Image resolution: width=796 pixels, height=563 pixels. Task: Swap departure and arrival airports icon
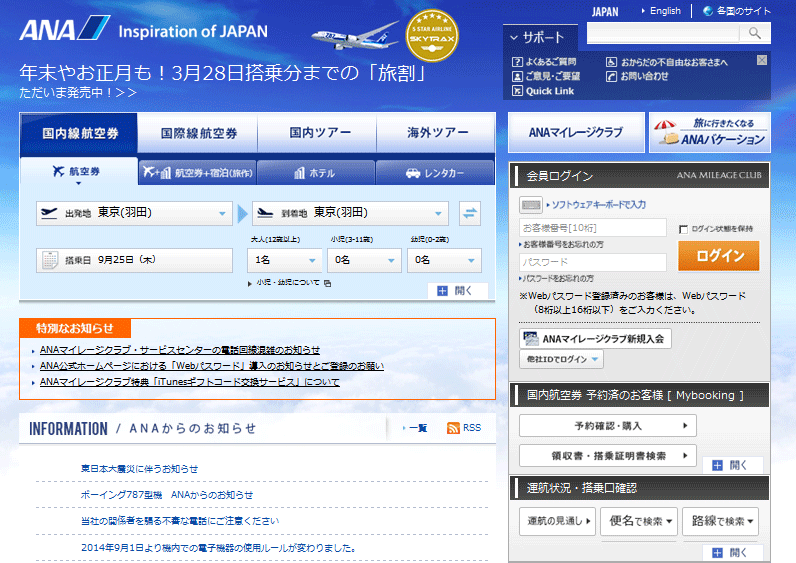[x=470, y=213]
